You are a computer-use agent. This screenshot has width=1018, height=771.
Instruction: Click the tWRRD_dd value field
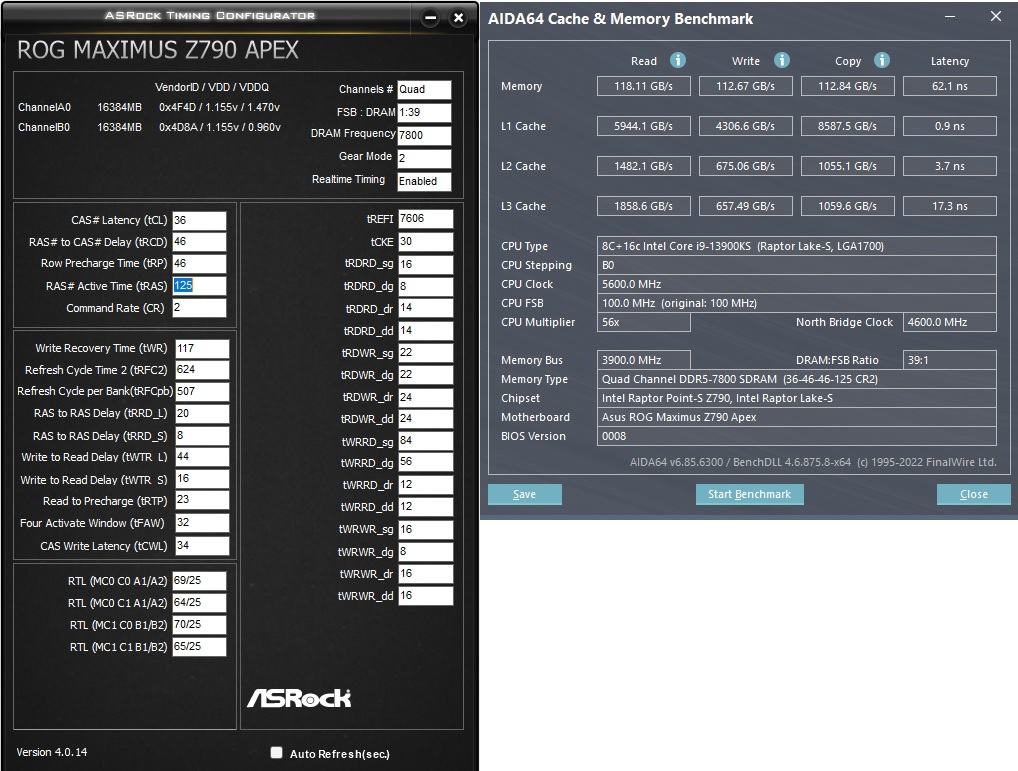[x=425, y=507]
